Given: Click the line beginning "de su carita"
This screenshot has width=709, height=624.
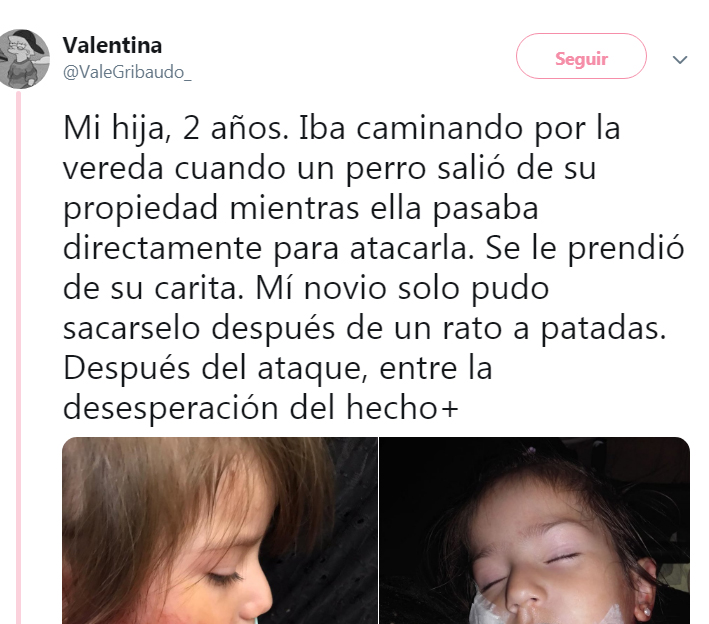Looking at the screenshot, I should 306,288.
